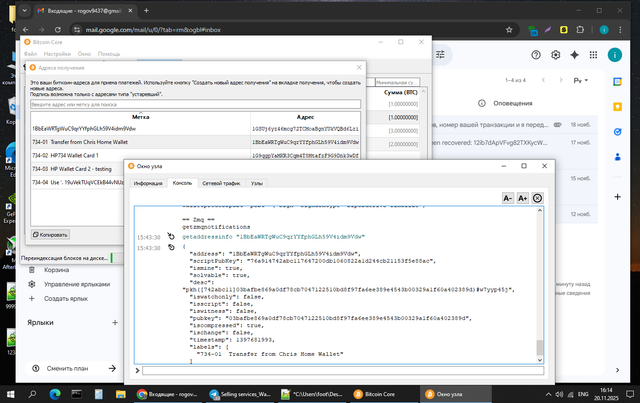This screenshot has height=403, width=640.
Task: Open File Explorer from taskbar
Action: (x=120, y=394)
